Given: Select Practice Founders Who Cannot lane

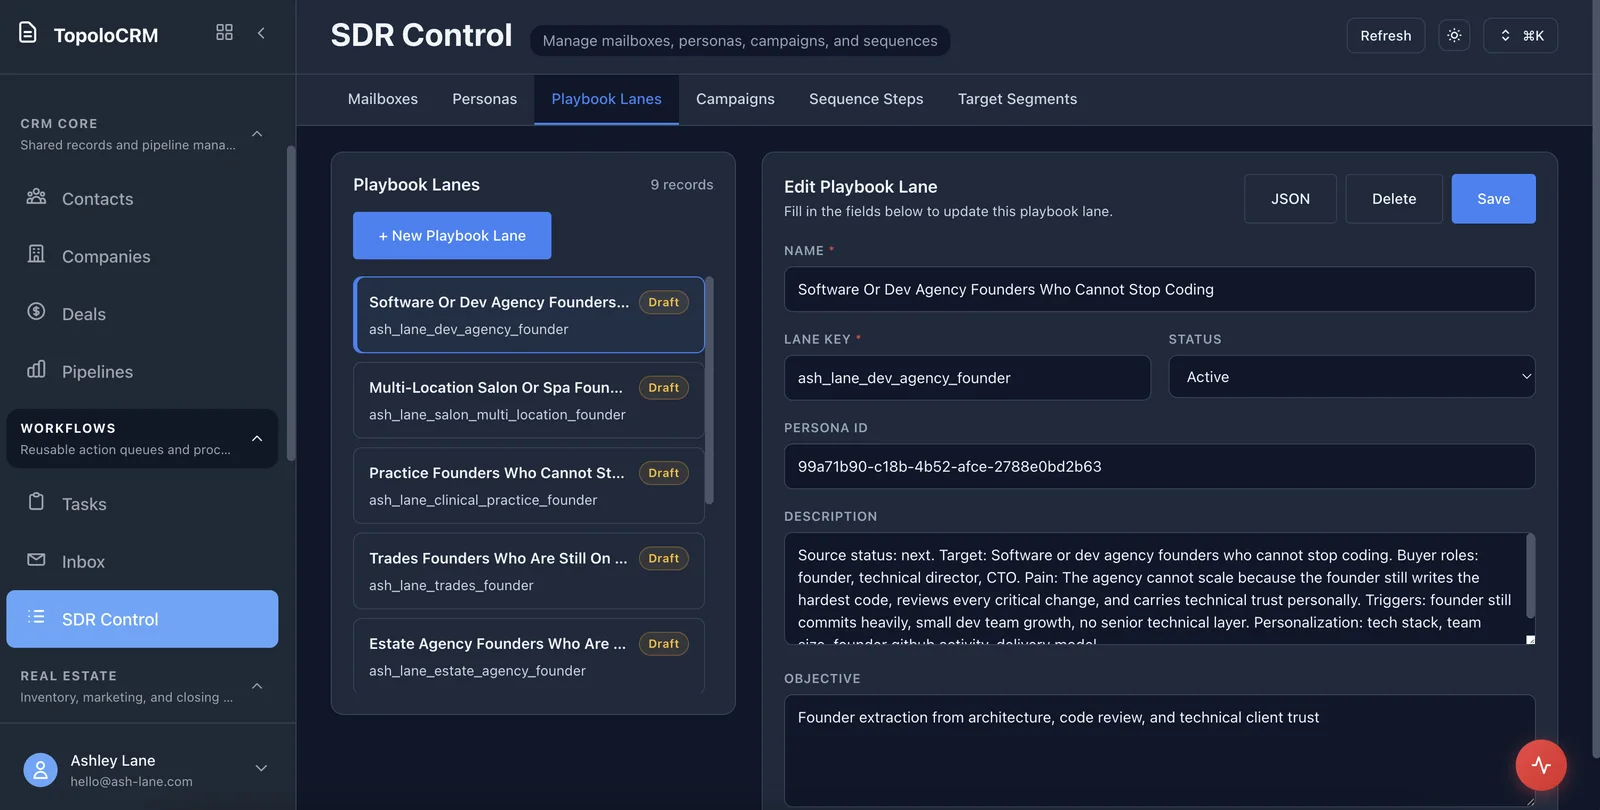Looking at the screenshot, I should coord(528,486).
